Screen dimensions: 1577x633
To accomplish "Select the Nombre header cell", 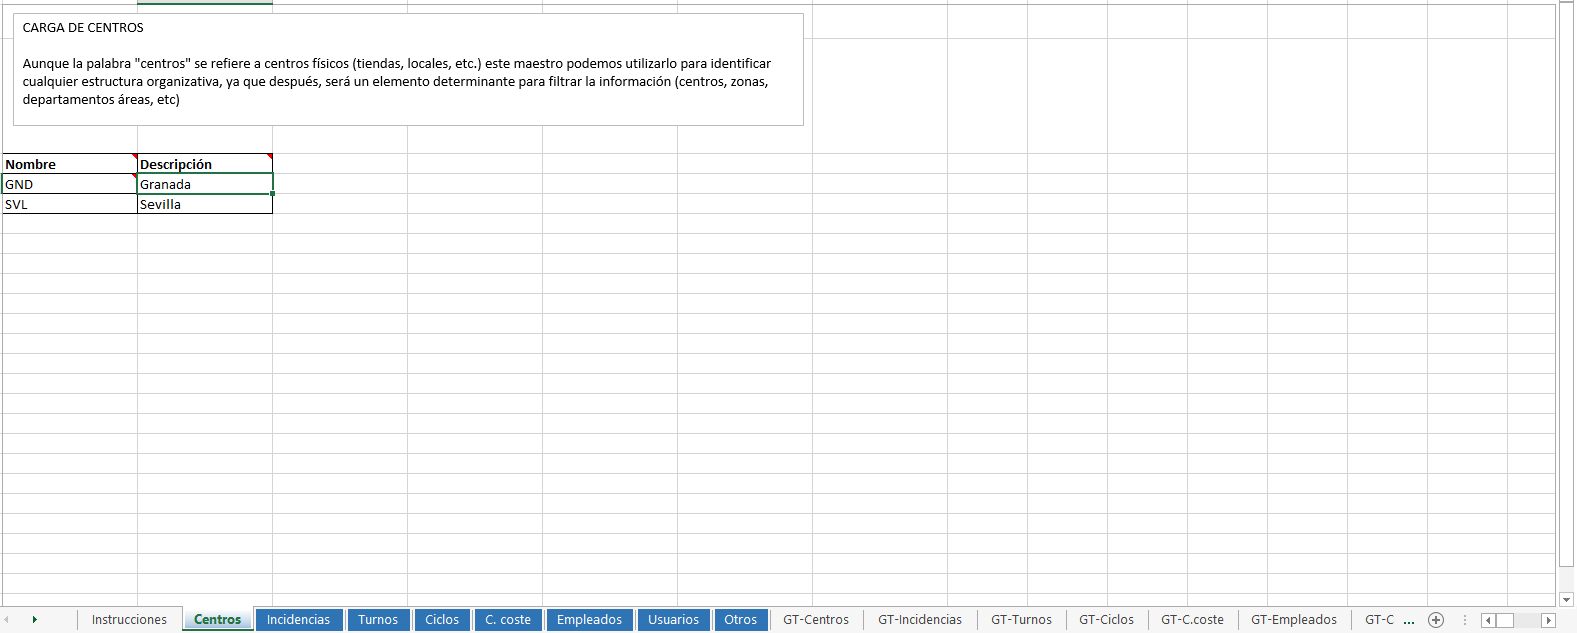I will coord(70,164).
